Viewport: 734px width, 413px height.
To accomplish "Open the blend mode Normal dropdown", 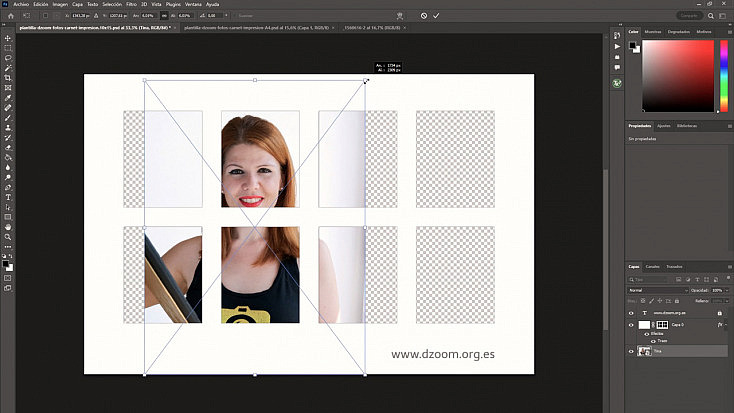I will pos(658,290).
